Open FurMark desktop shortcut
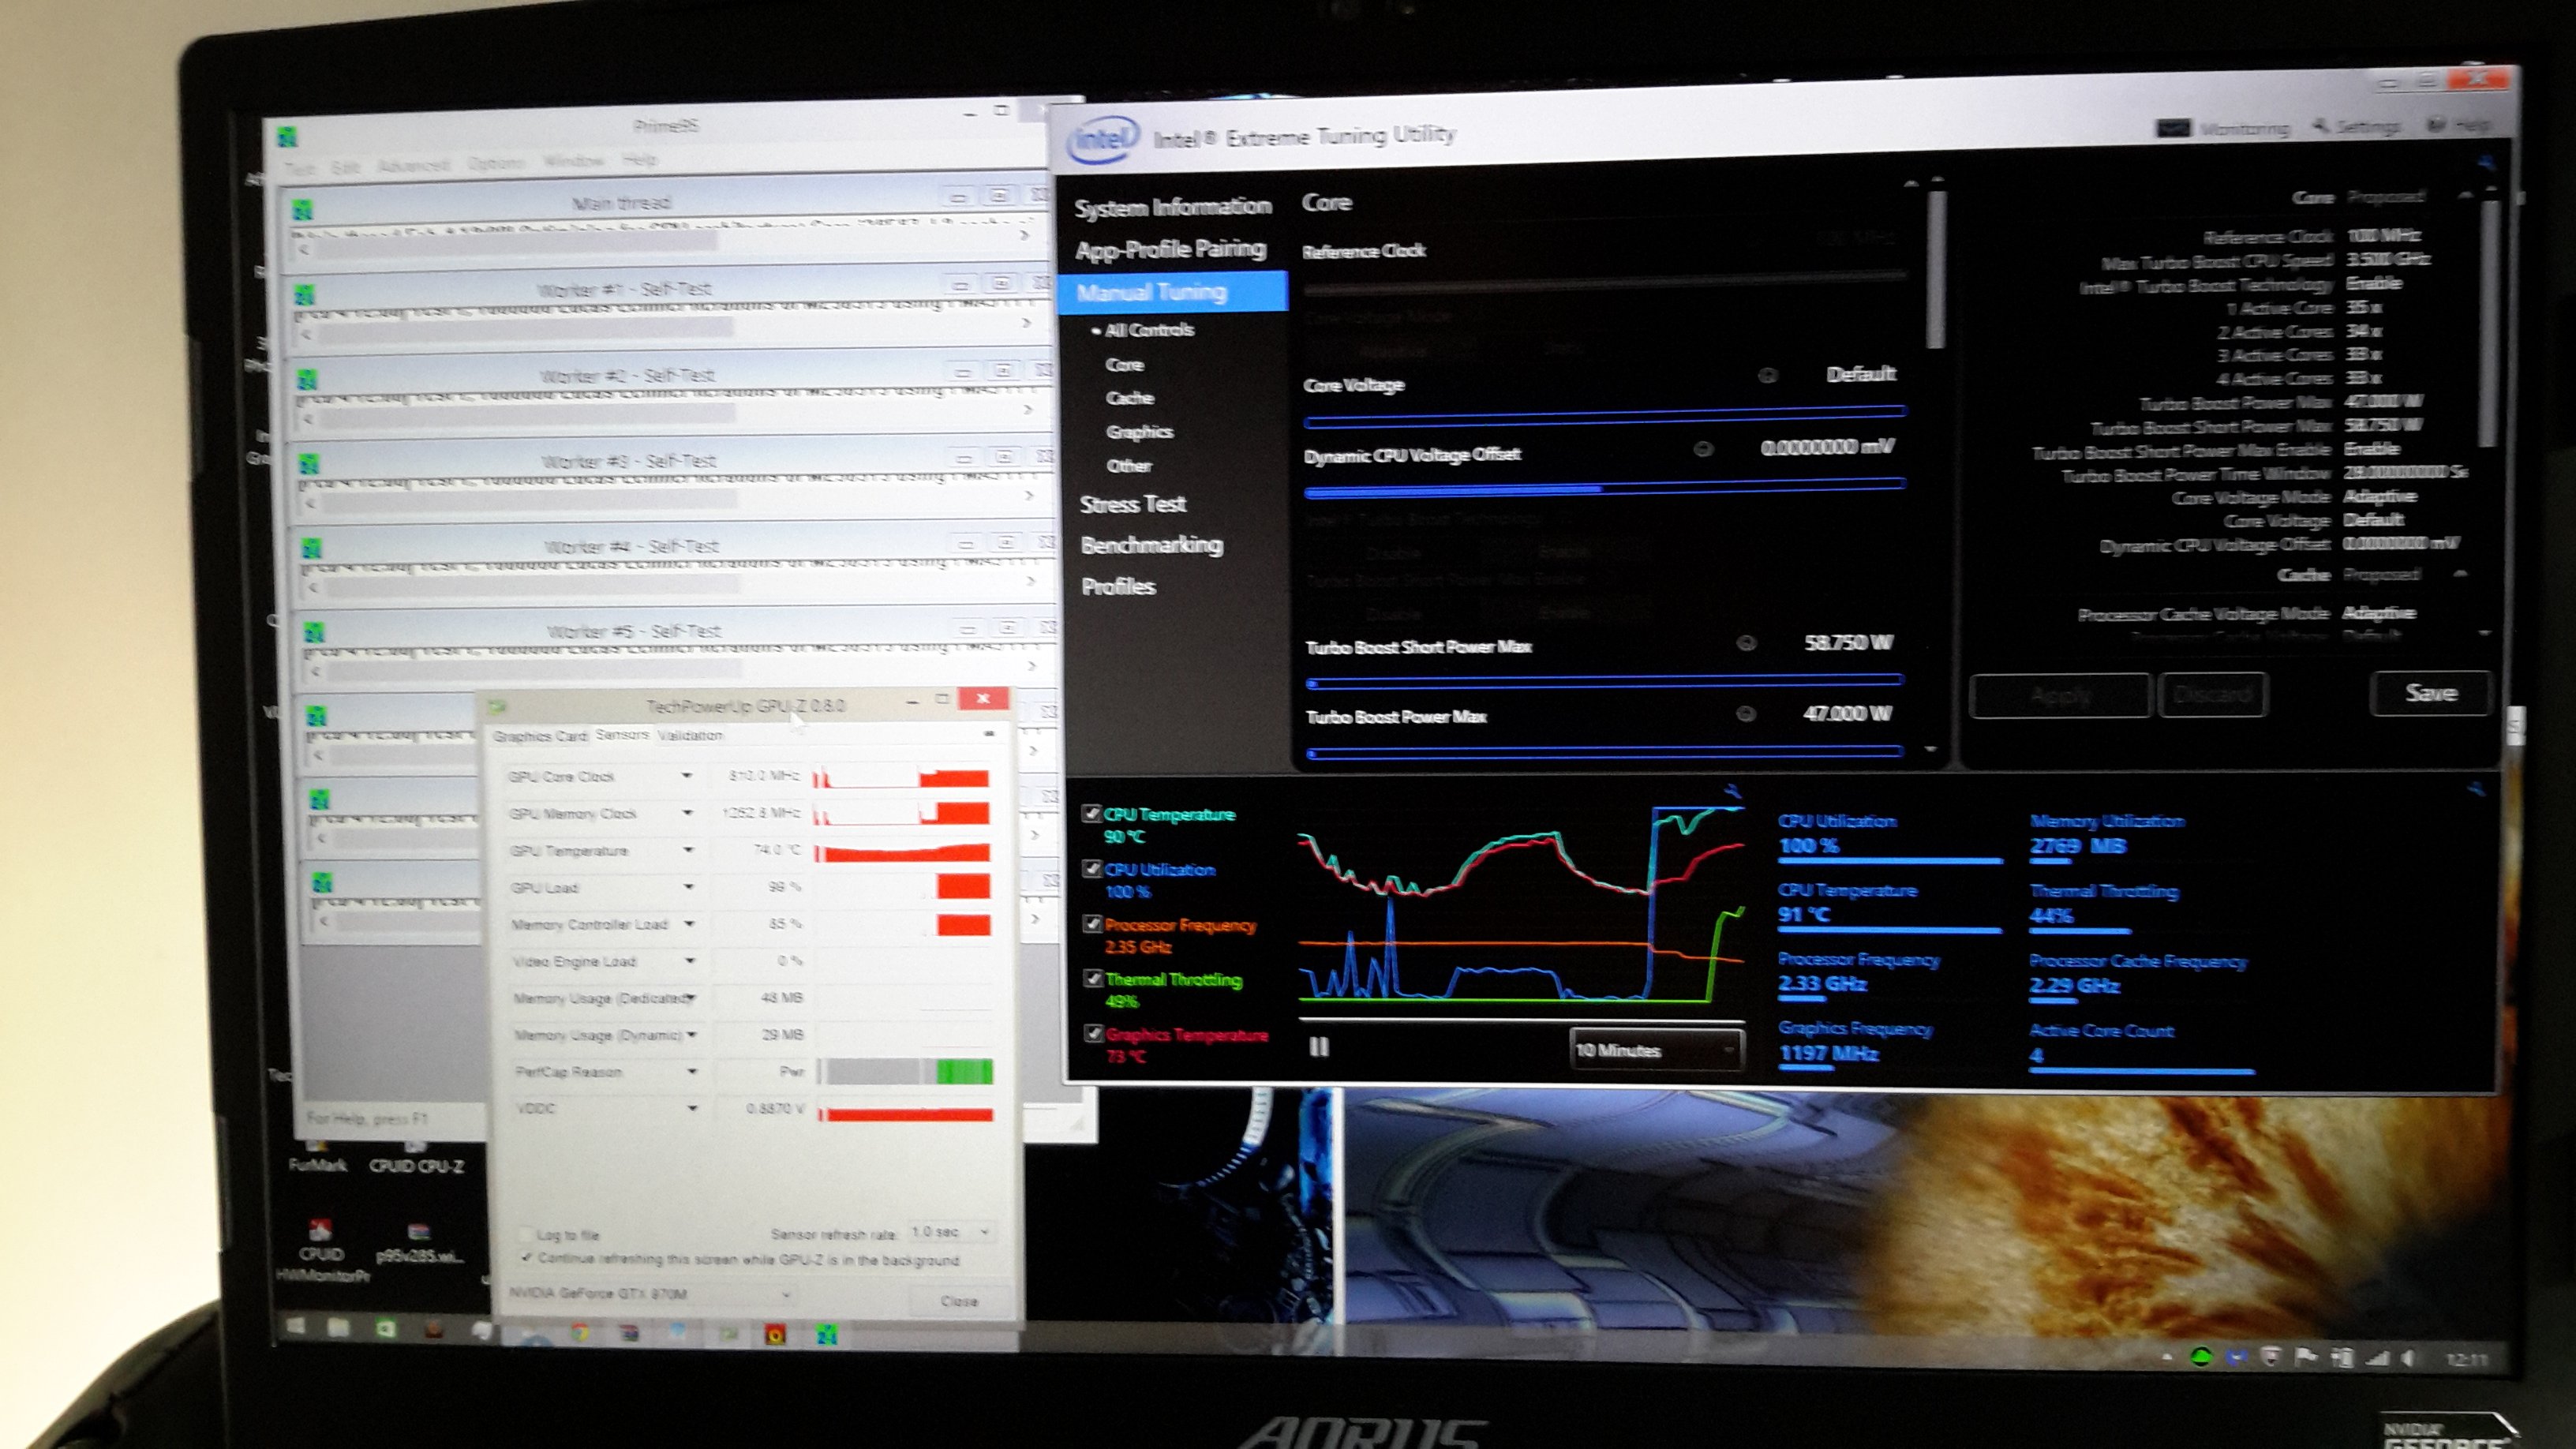This screenshot has height=1449, width=2576. 317,1157
